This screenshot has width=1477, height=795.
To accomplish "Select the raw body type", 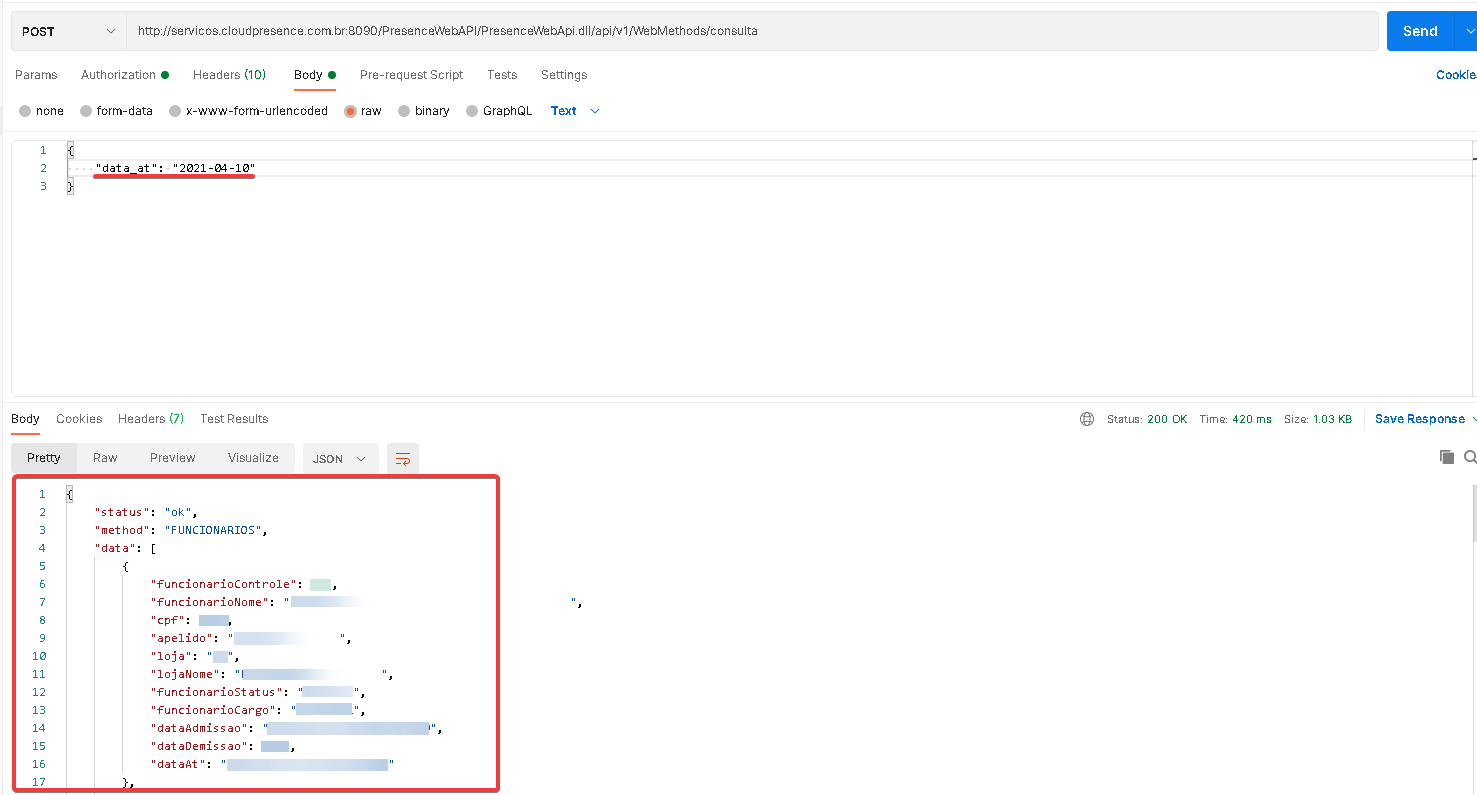I will pos(363,111).
